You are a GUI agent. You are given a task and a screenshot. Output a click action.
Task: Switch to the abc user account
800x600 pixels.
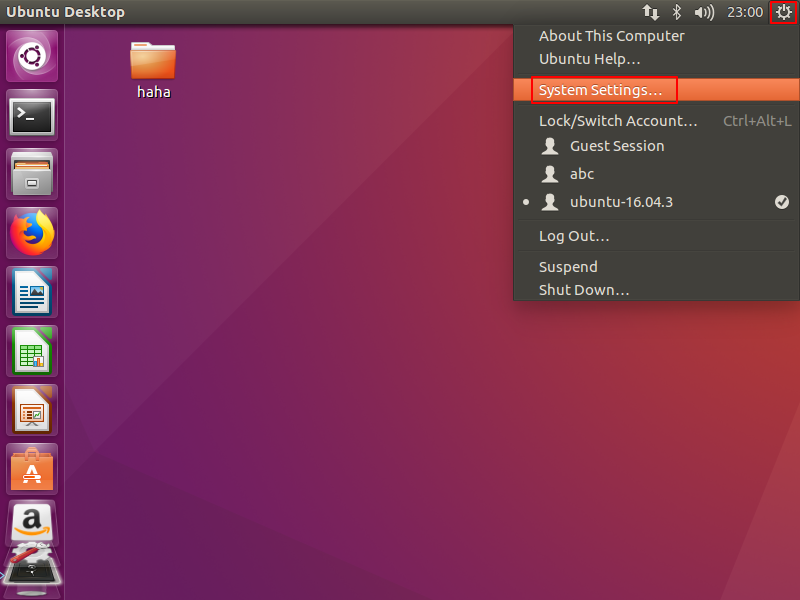point(656,174)
